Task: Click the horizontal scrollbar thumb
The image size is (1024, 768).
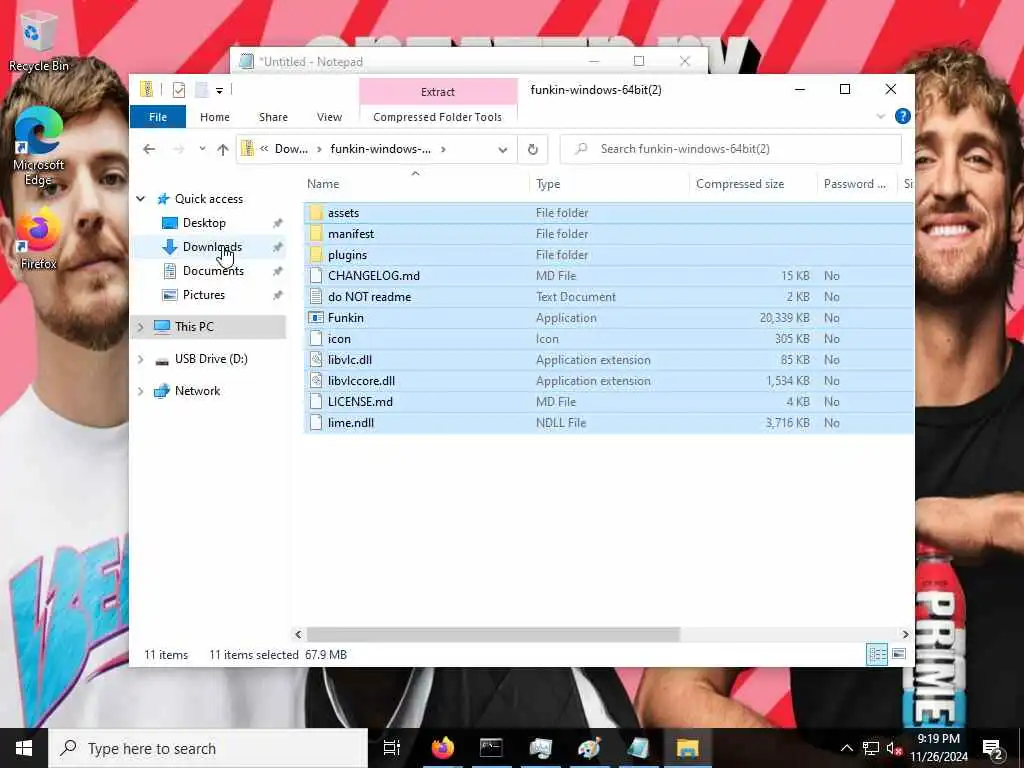Action: point(493,634)
